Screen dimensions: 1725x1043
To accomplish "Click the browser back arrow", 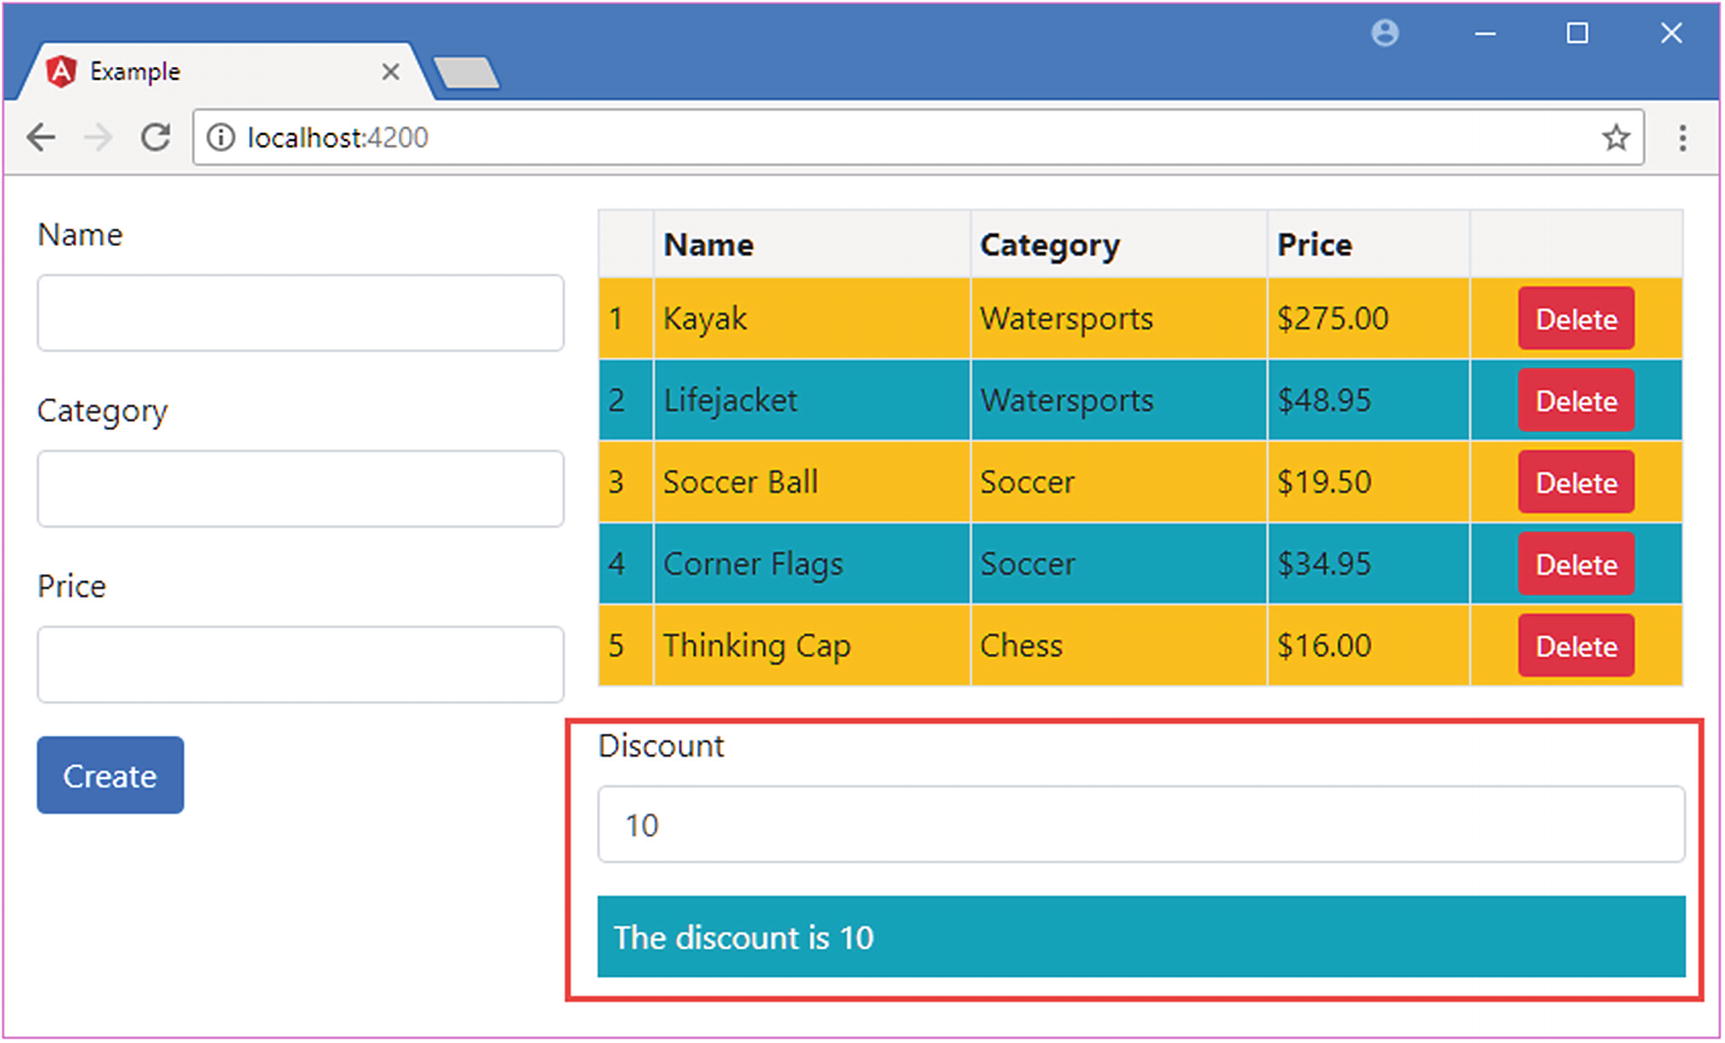I will tap(41, 137).
